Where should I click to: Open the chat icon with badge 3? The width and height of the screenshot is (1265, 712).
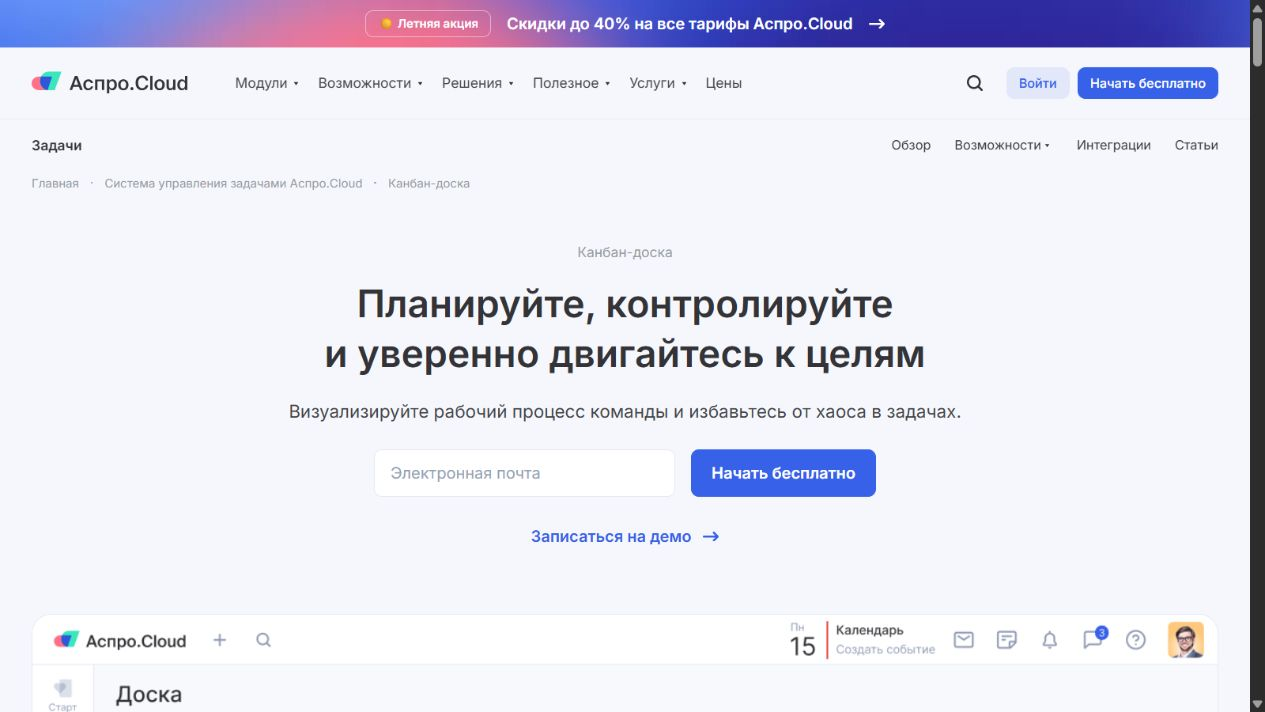[x=1094, y=638]
